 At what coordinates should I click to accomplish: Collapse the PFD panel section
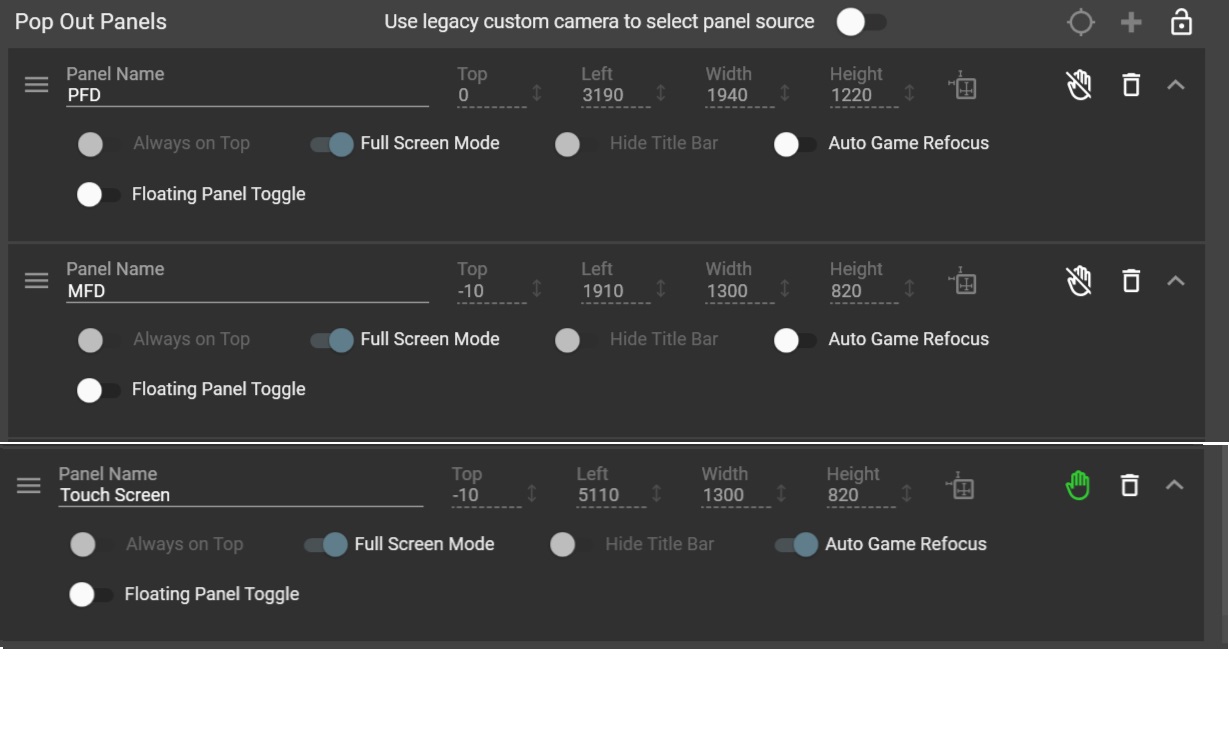pos(1175,86)
